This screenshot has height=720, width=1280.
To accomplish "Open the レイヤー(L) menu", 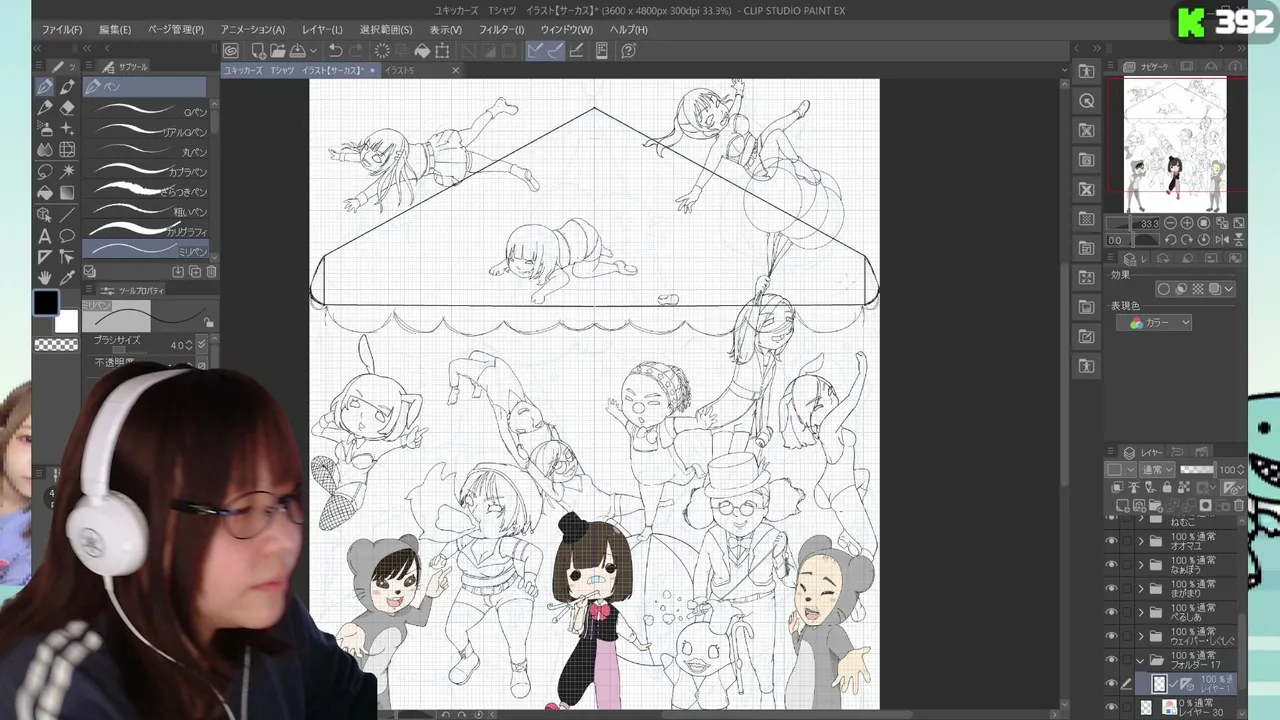I will click(x=322, y=30).
